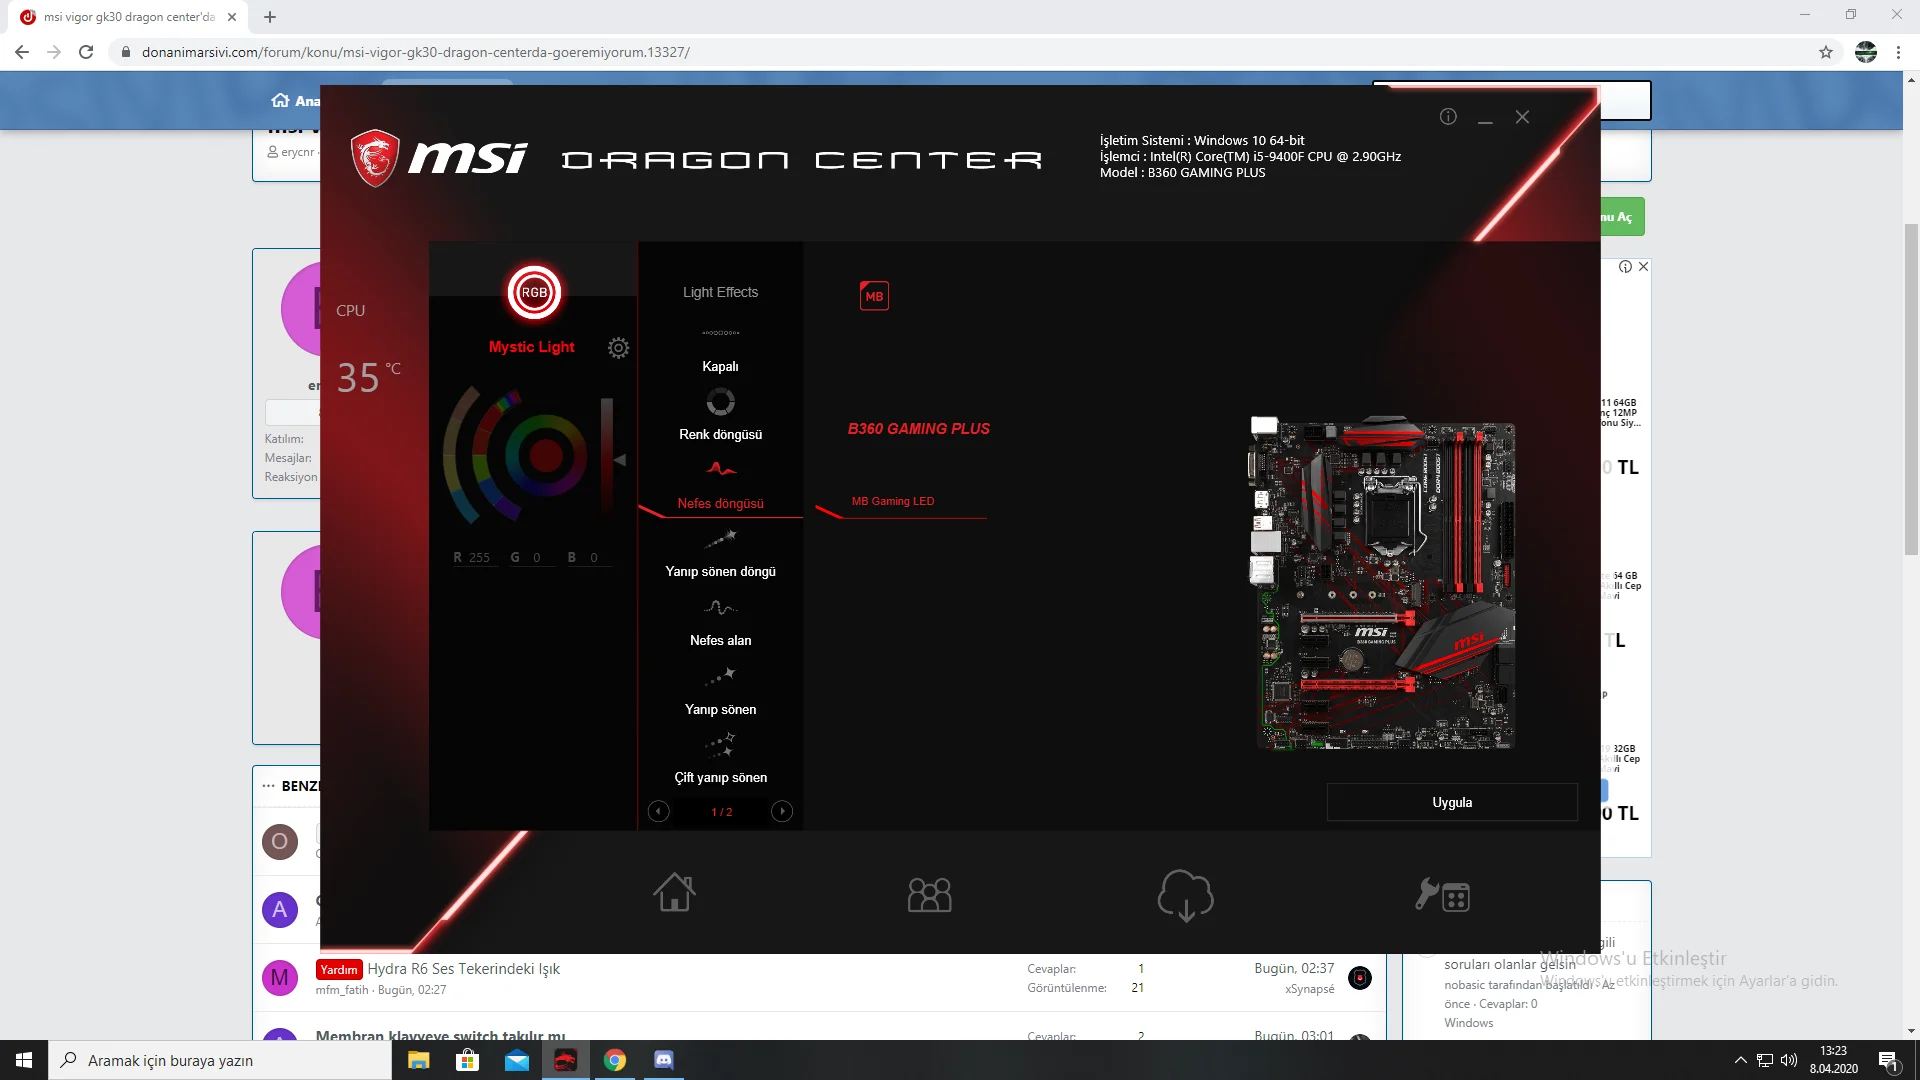Open Discord from the taskbar

click(664, 1060)
